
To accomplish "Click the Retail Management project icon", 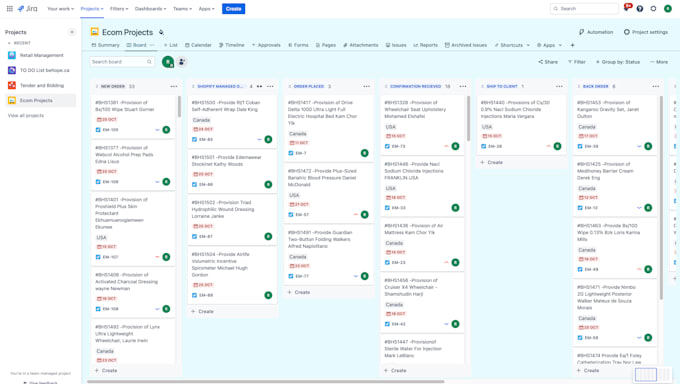I will 12,55.
